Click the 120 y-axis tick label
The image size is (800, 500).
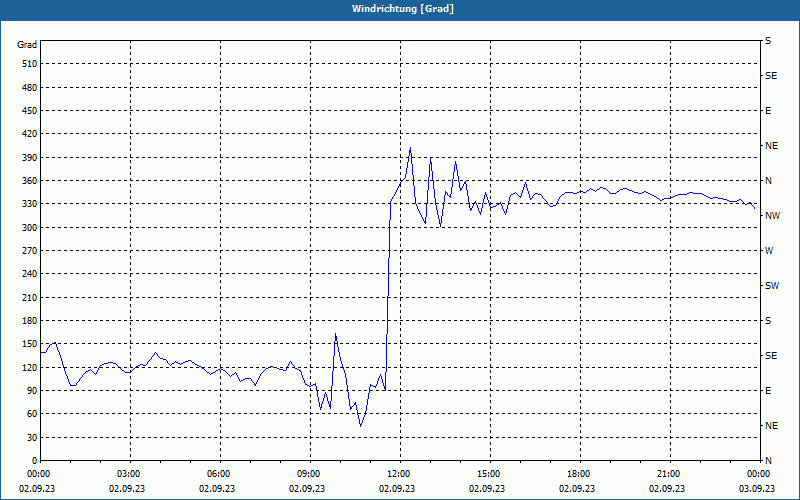[x=30, y=367]
